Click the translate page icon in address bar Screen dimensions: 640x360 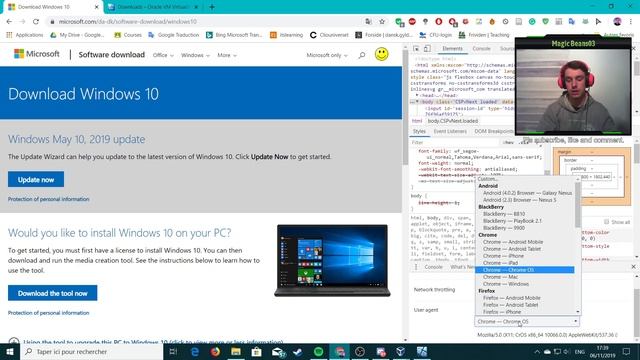[369, 22]
